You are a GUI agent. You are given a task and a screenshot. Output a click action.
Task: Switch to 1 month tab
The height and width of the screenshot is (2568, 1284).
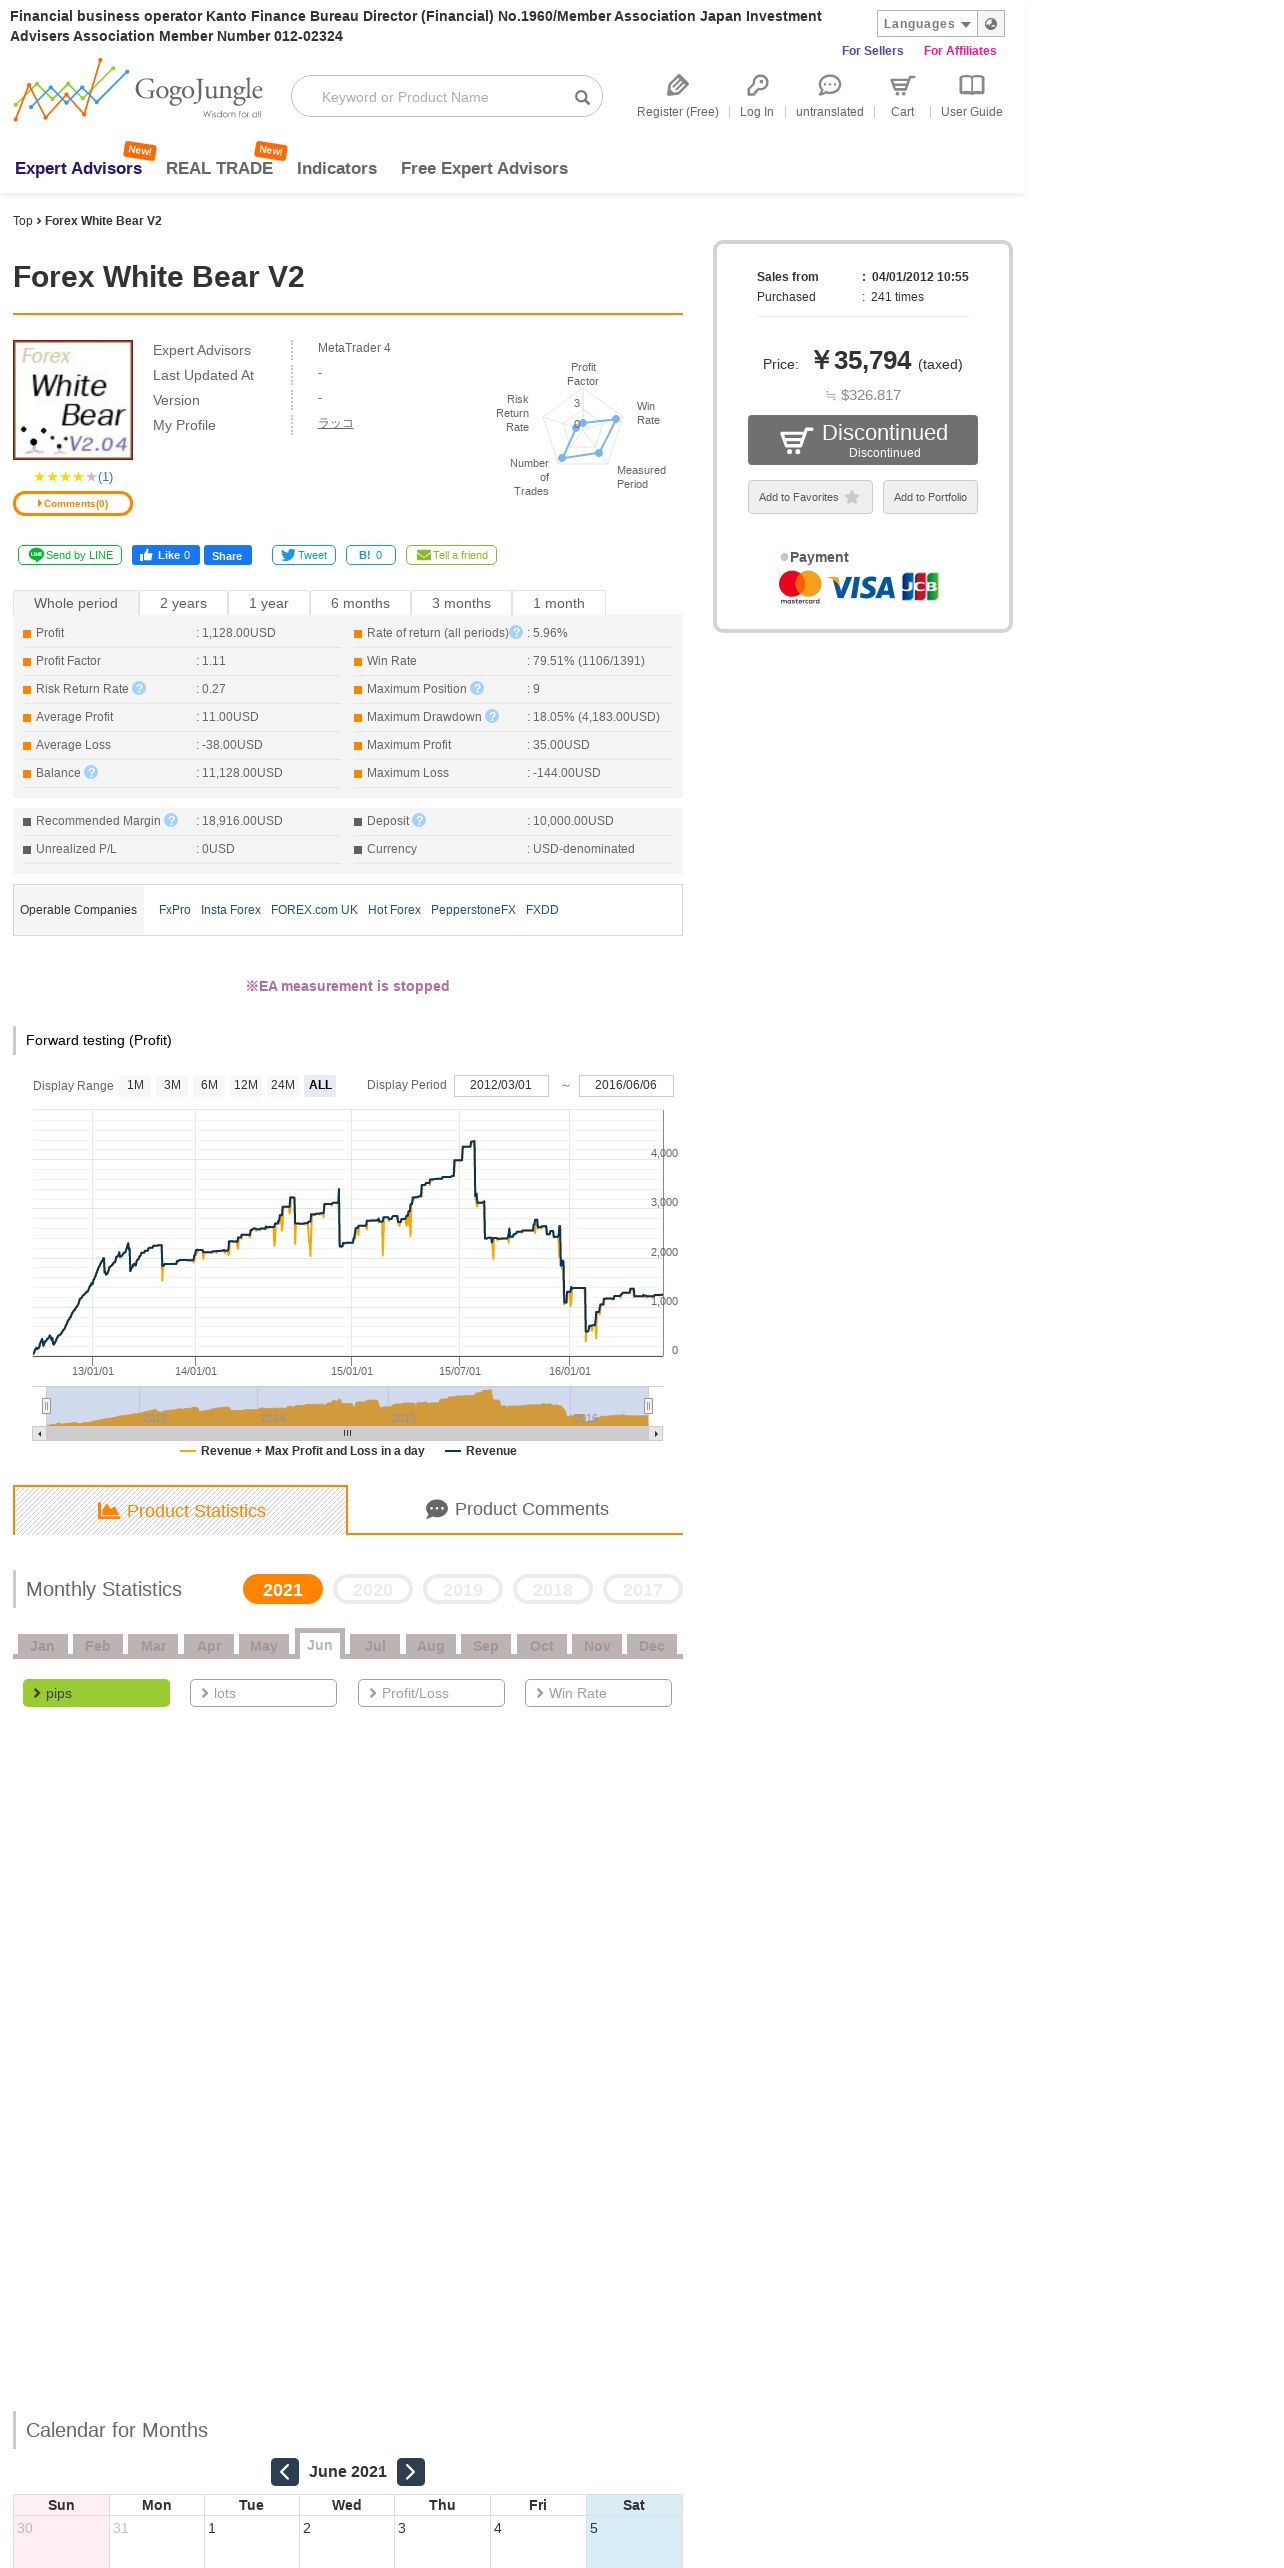[x=559, y=603]
